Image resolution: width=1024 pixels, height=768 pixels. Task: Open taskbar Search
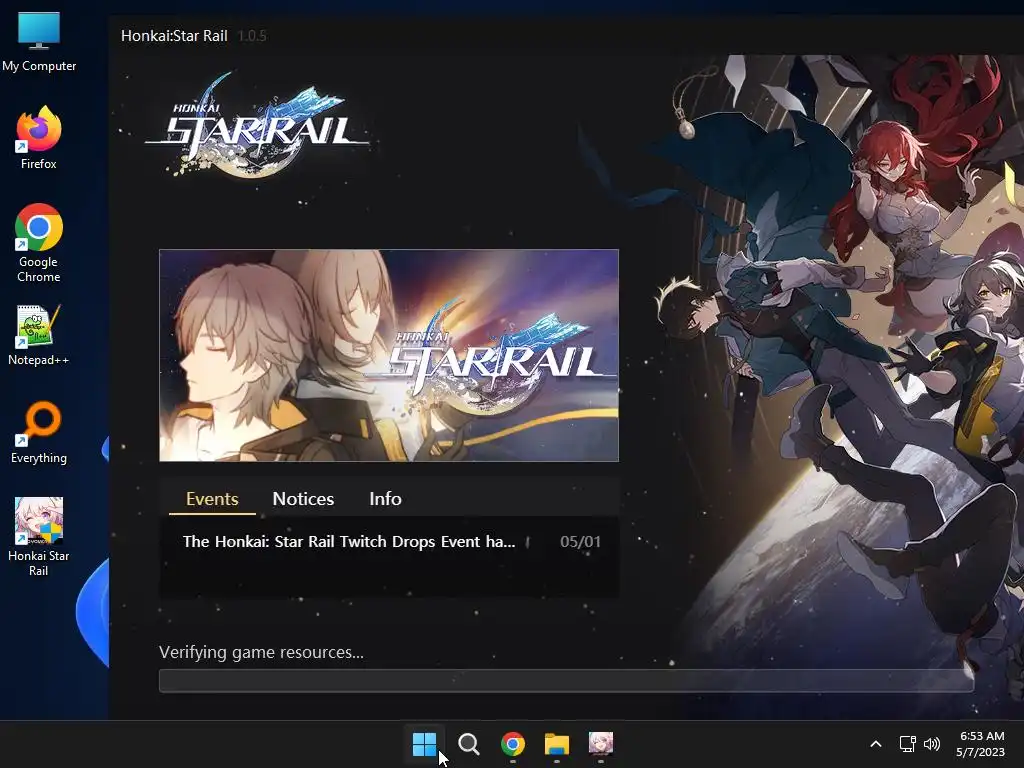(x=468, y=744)
